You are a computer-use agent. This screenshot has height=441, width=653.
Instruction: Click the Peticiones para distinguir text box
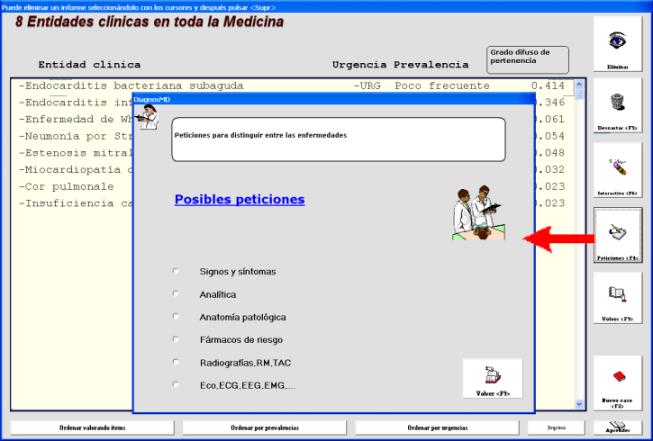click(x=339, y=140)
